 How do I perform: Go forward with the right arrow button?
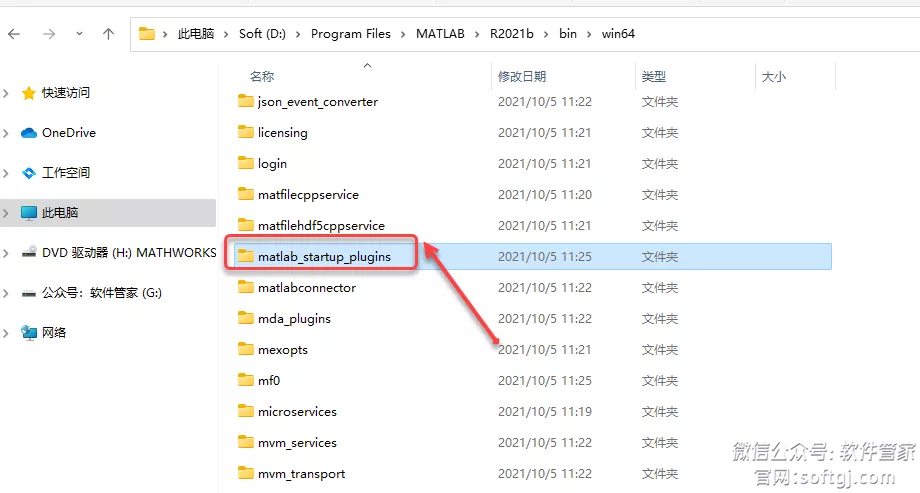pyautogui.click(x=49, y=34)
